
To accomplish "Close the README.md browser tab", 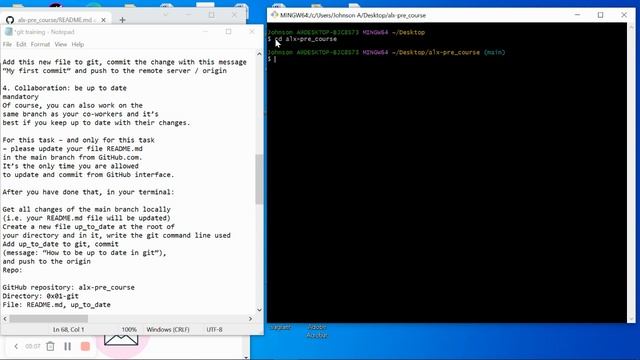I will pos(103,20).
